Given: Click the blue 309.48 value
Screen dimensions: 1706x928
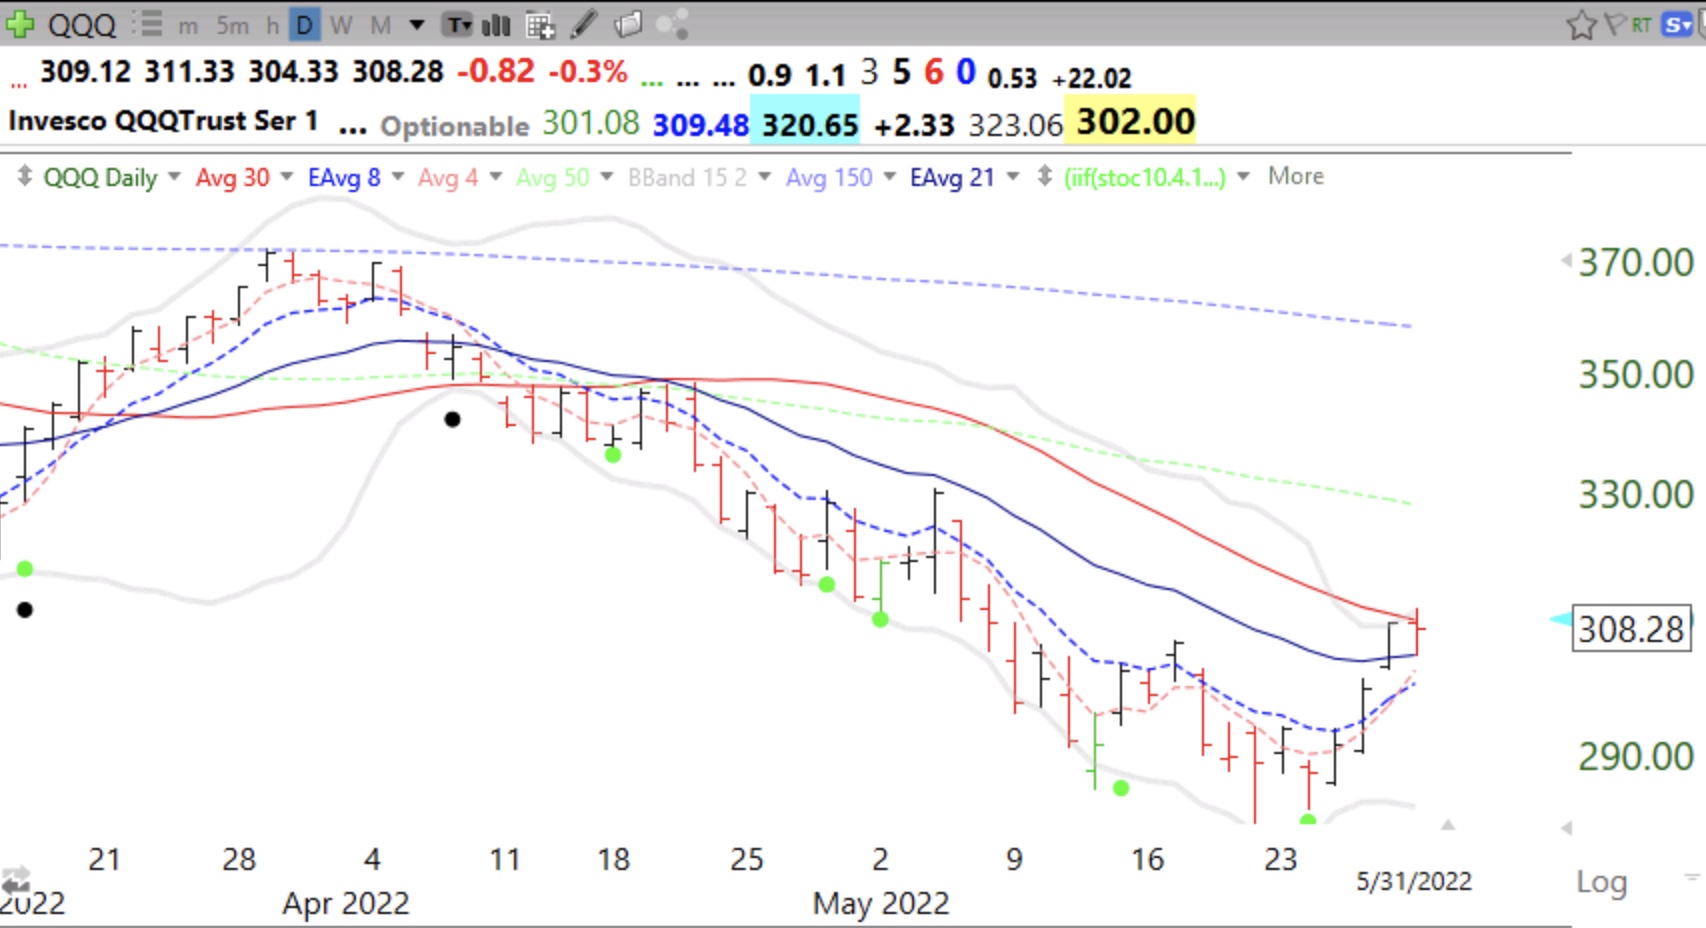Looking at the screenshot, I should (x=700, y=125).
